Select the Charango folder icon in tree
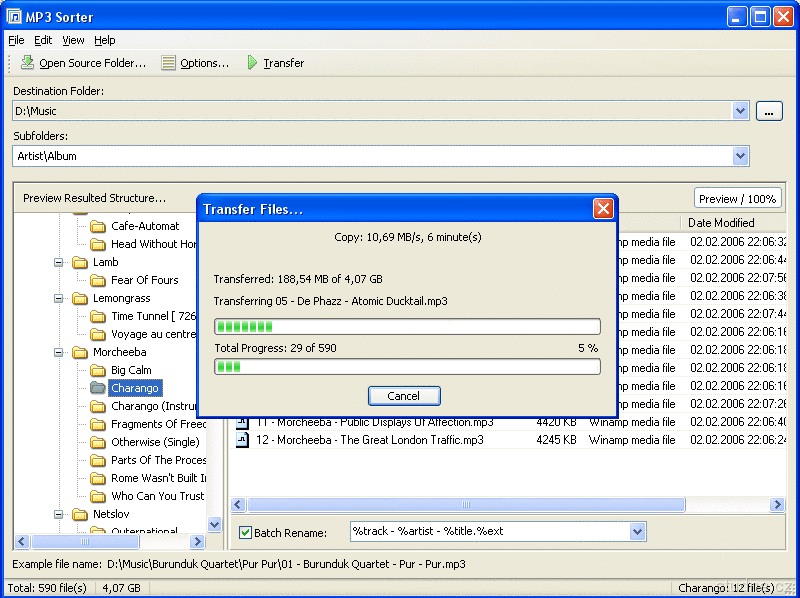The width and height of the screenshot is (800, 598). point(98,388)
